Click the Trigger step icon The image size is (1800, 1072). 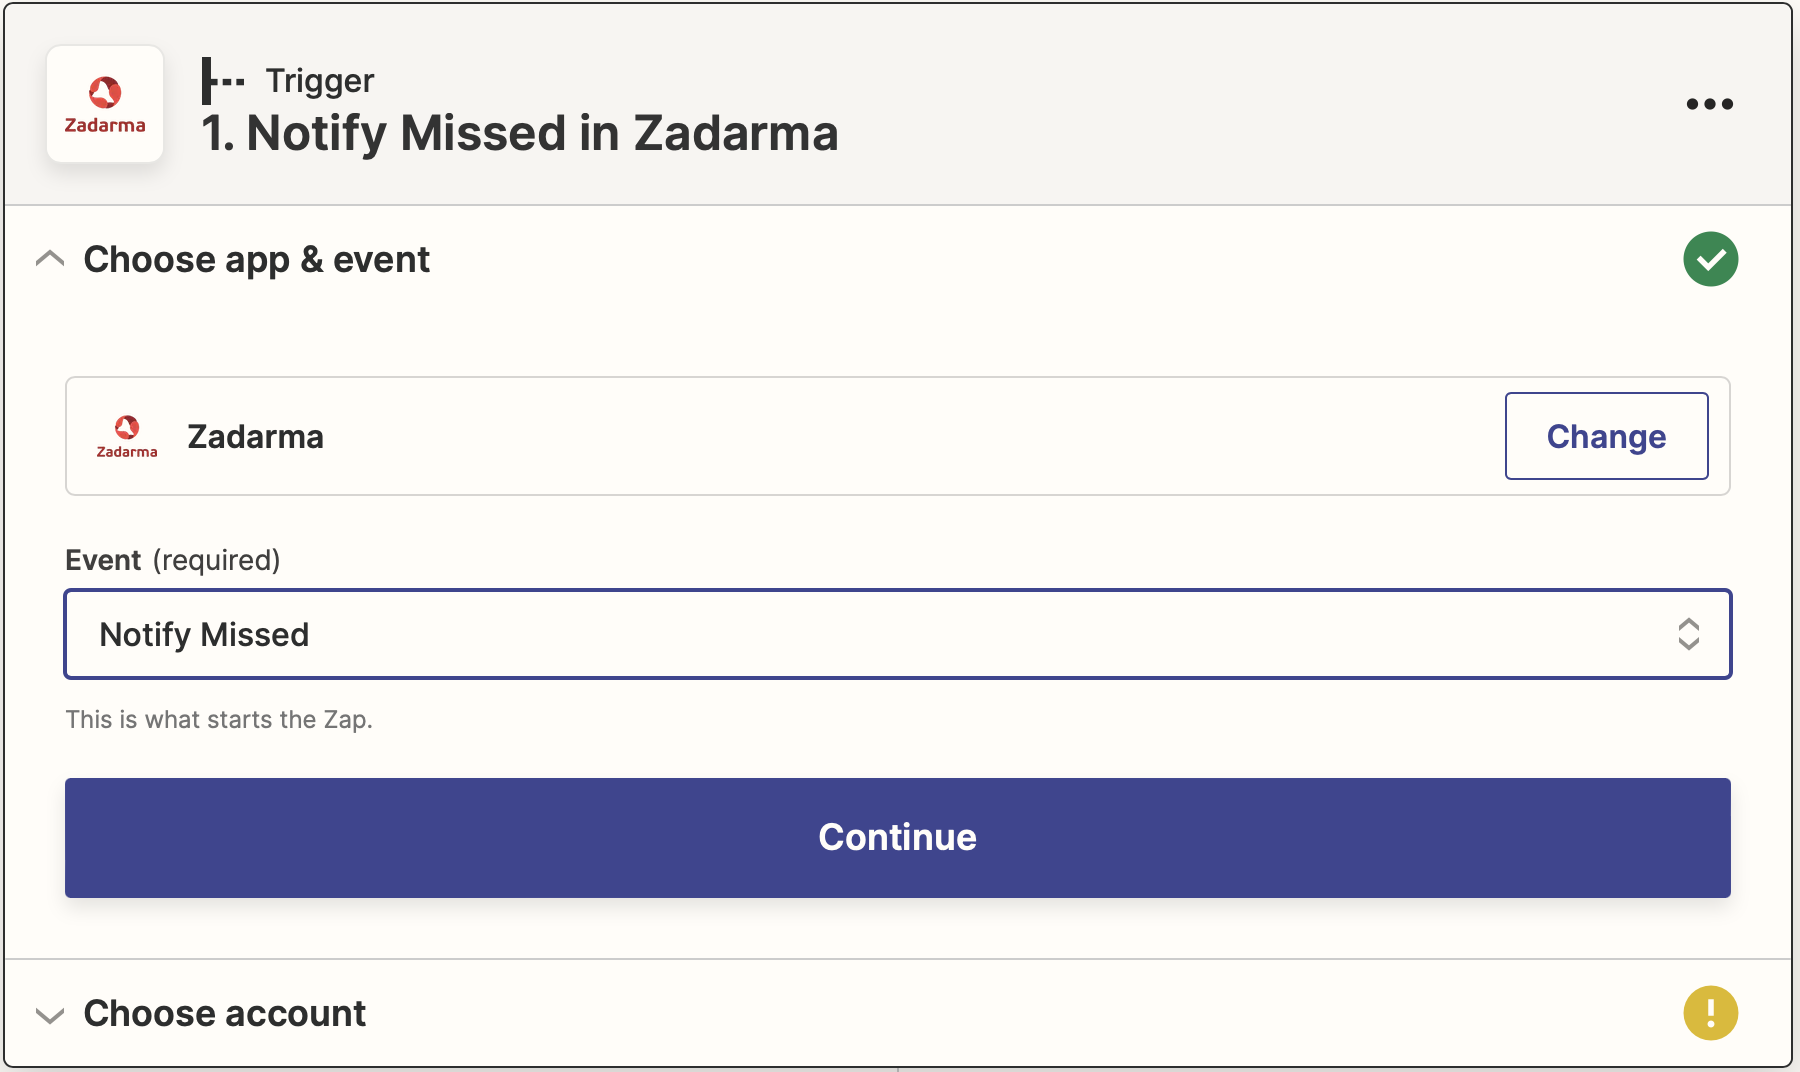coord(222,80)
